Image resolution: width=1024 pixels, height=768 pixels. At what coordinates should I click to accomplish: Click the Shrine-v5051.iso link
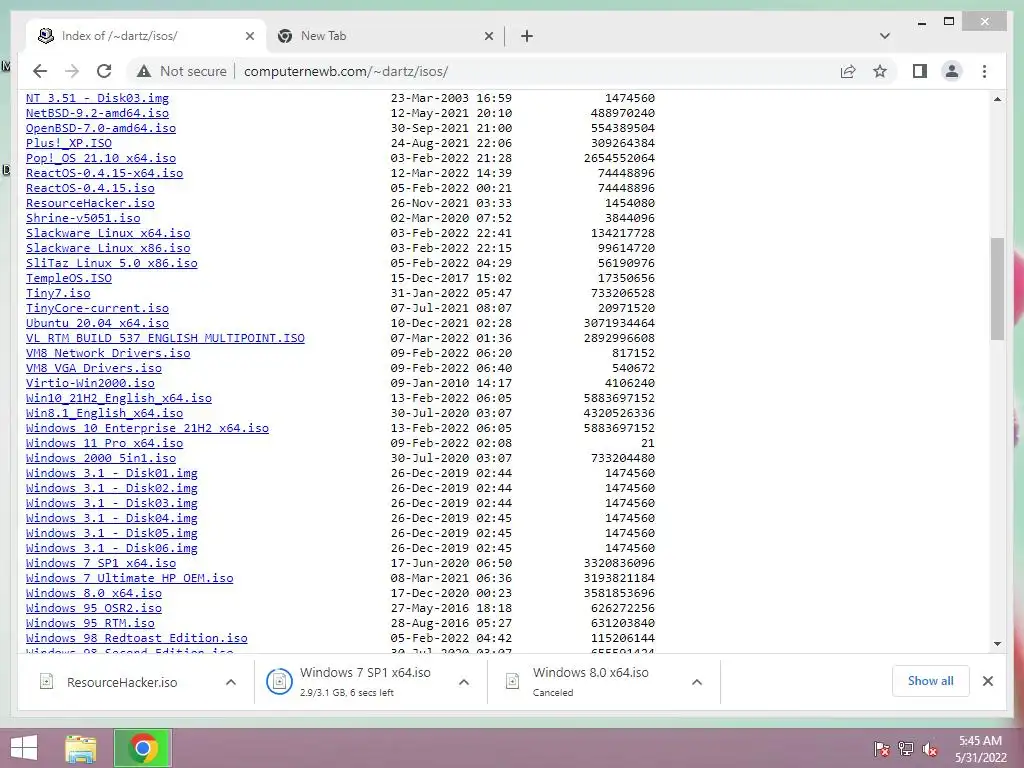tap(83, 218)
